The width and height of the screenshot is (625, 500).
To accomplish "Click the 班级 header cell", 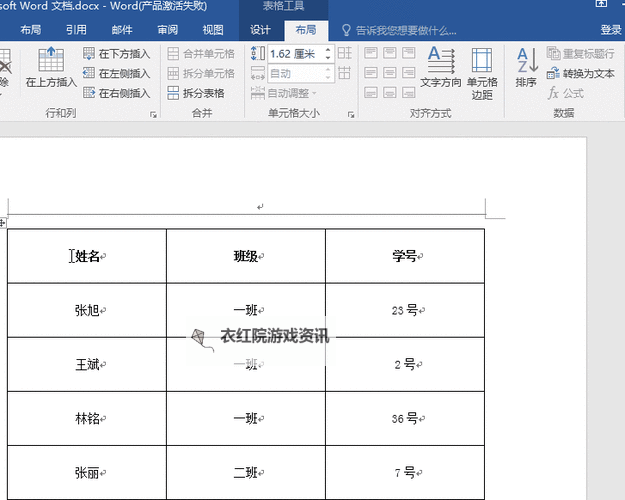I will point(246,256).
